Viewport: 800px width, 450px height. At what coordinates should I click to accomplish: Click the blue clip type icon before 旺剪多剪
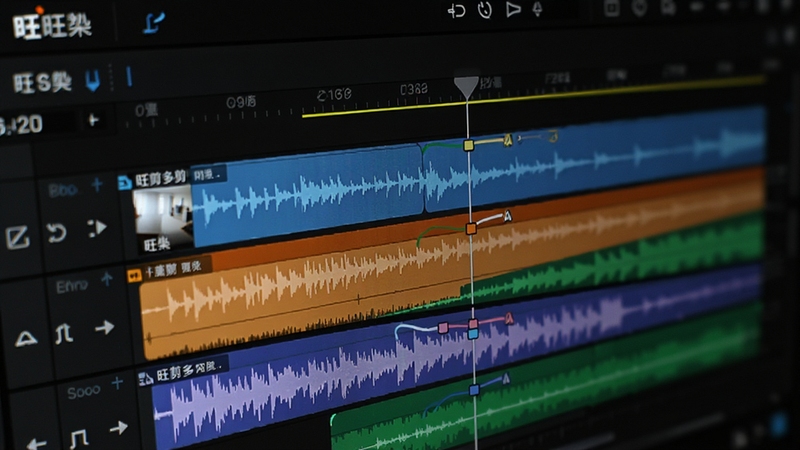tap(124, 183)
